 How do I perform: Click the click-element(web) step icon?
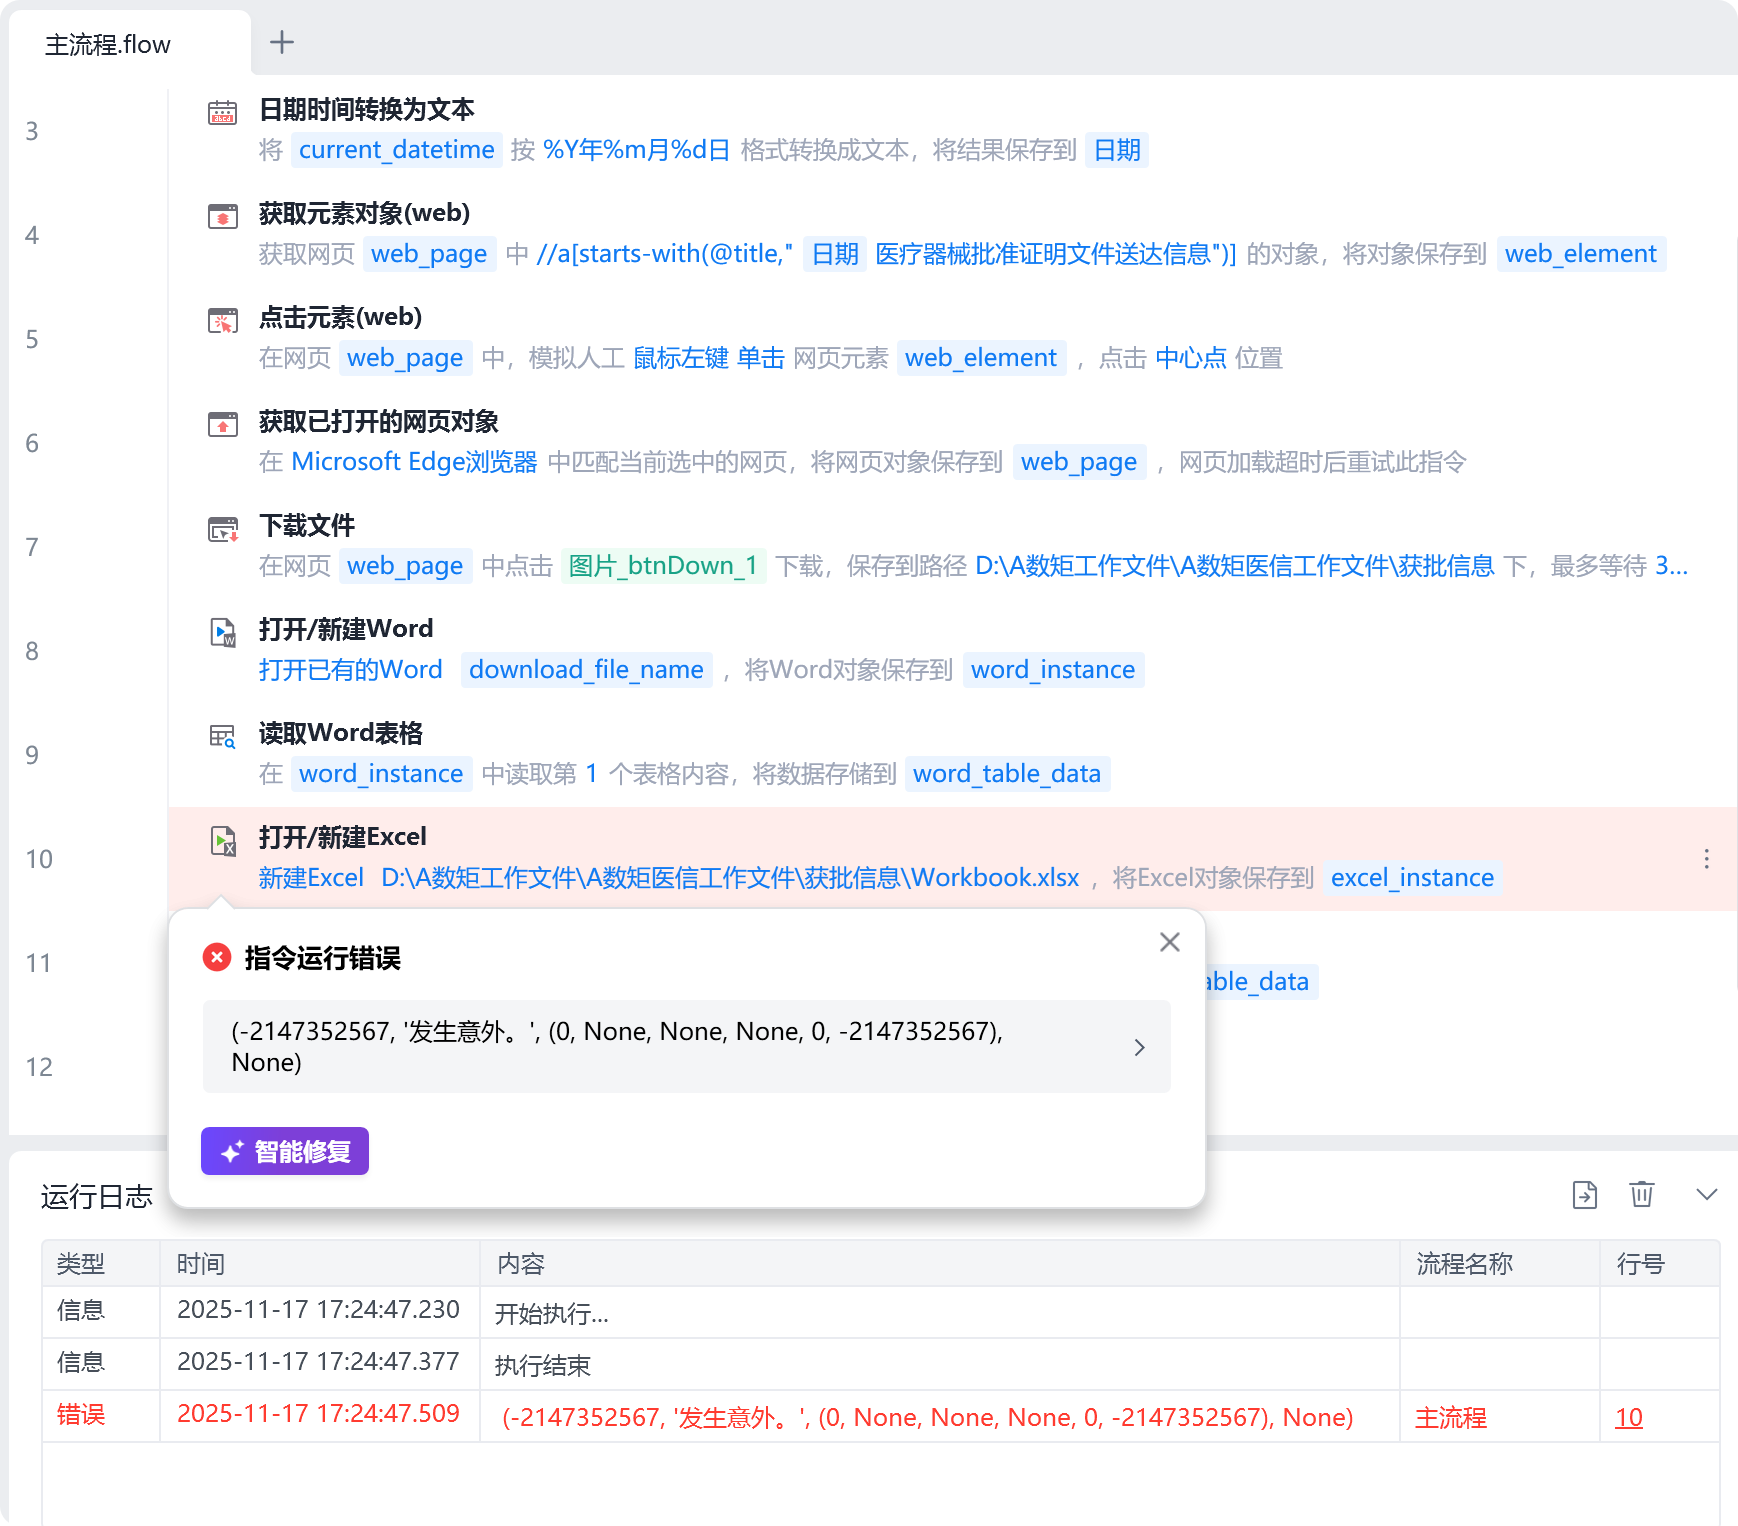222,320
